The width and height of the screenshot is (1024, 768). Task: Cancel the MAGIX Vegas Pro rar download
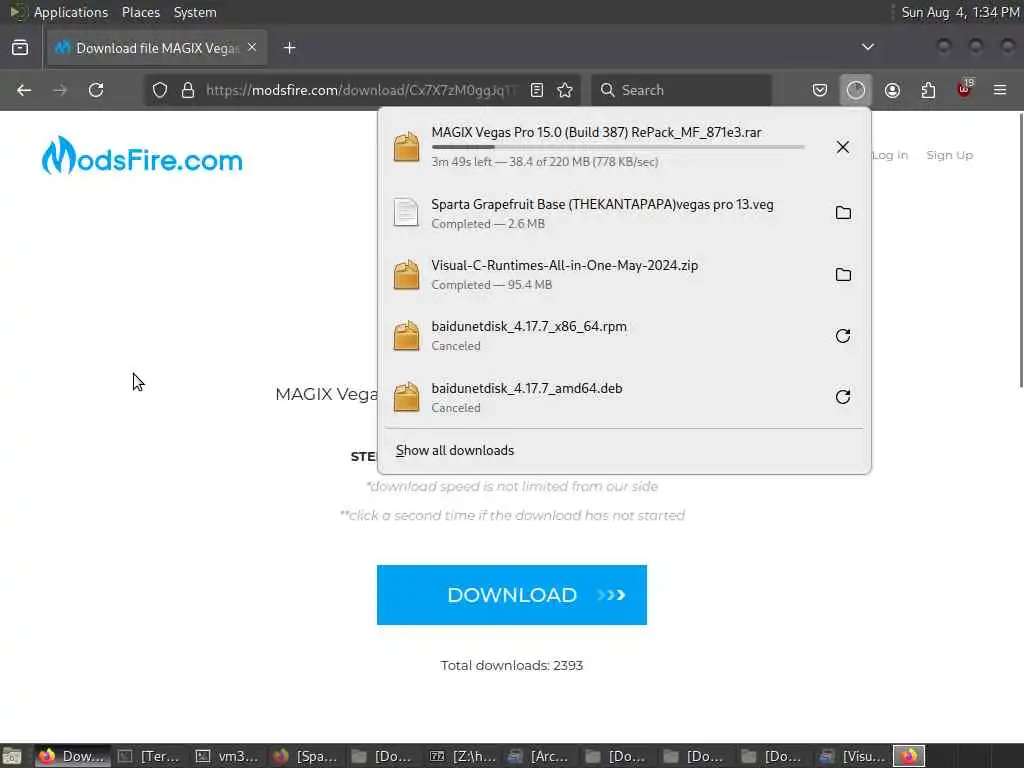tap(842, 147)
